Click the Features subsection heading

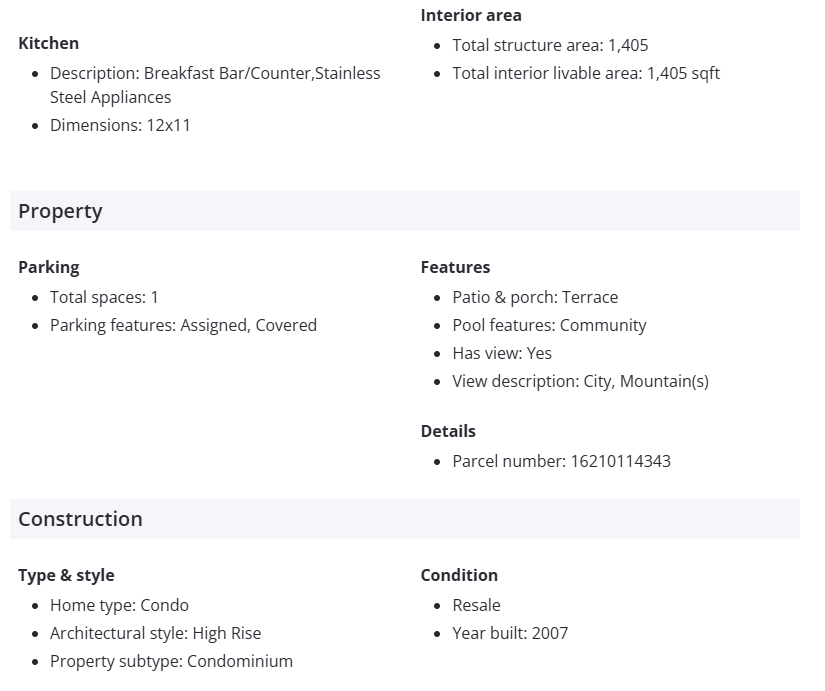click(x=455, y=267)
